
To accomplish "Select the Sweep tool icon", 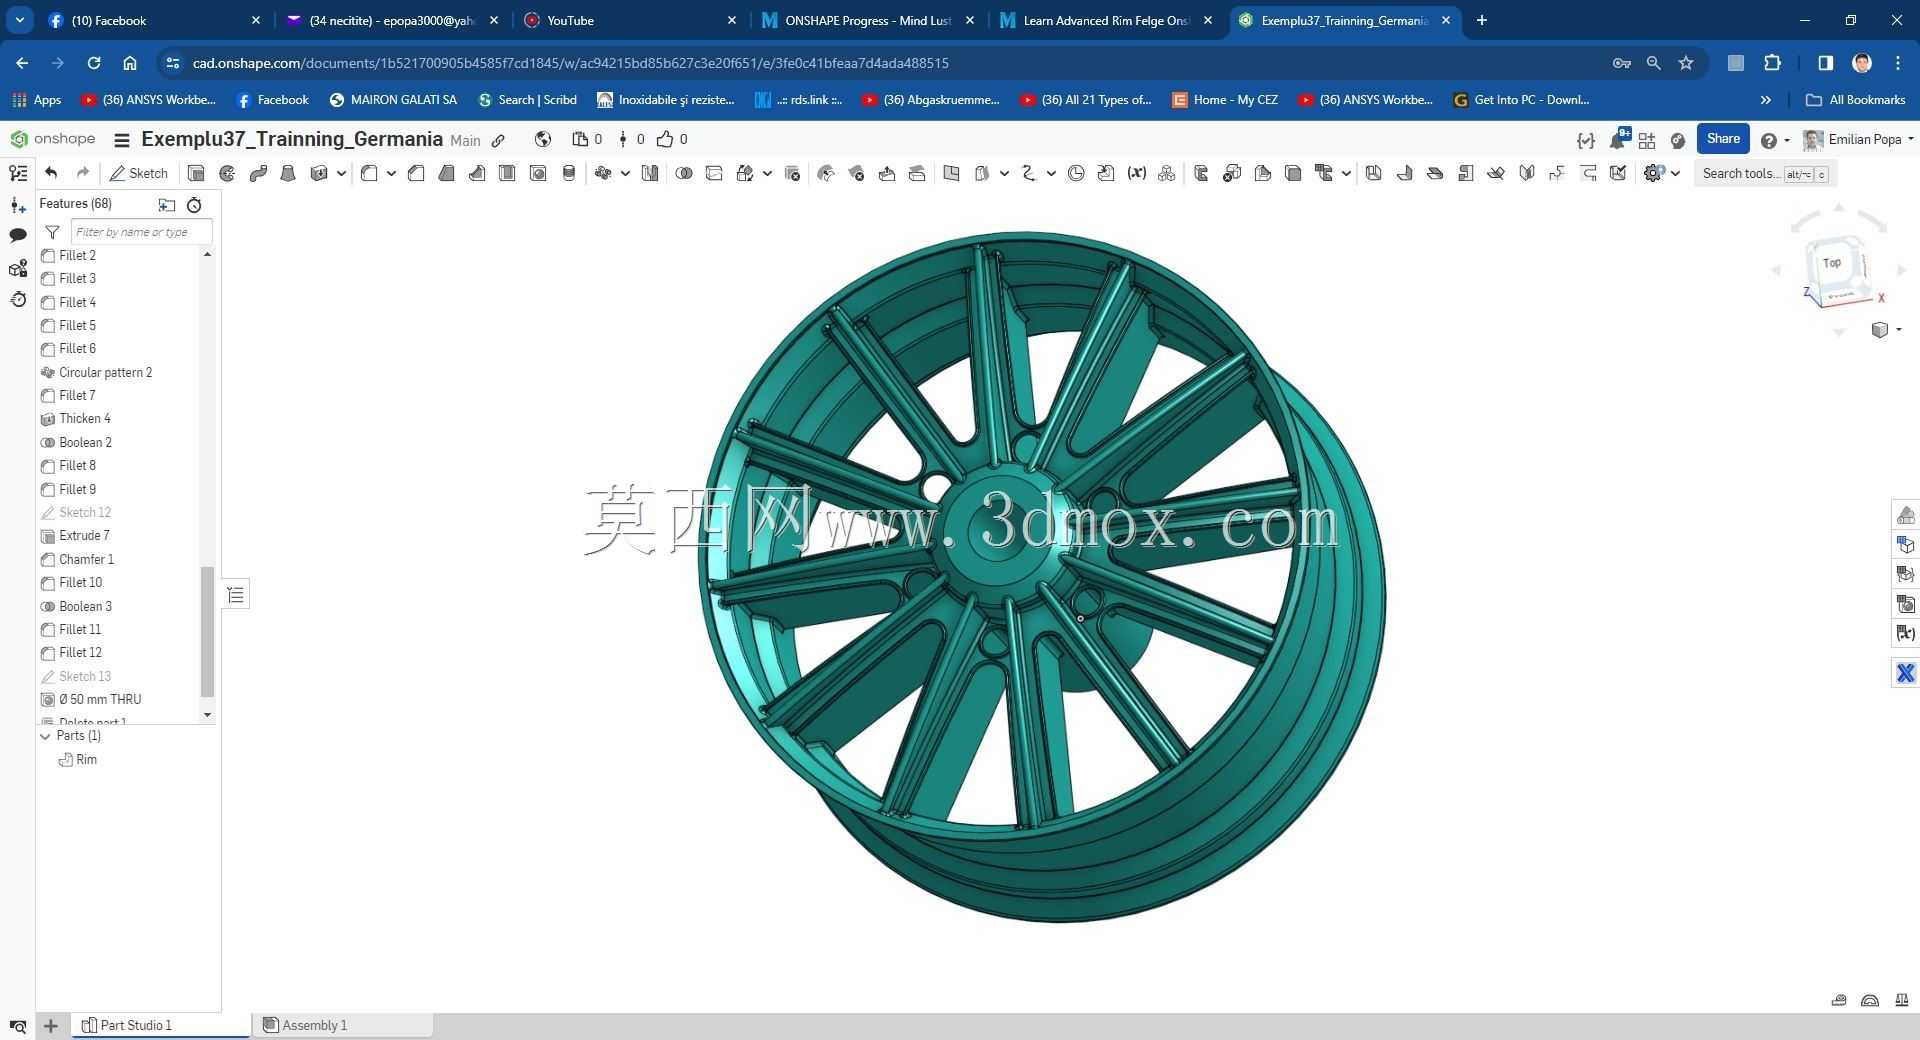I will [x=258, y=173].
